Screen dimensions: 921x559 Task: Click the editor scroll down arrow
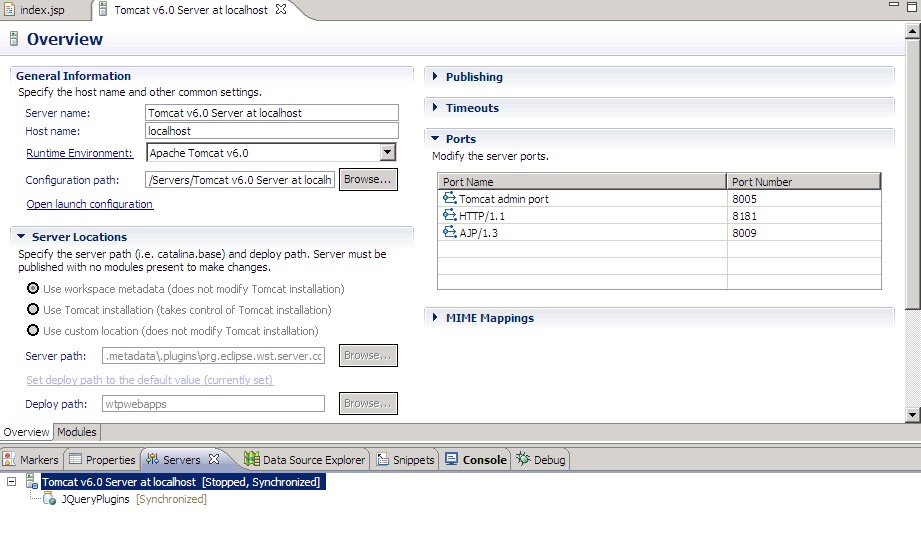point(912,415)
